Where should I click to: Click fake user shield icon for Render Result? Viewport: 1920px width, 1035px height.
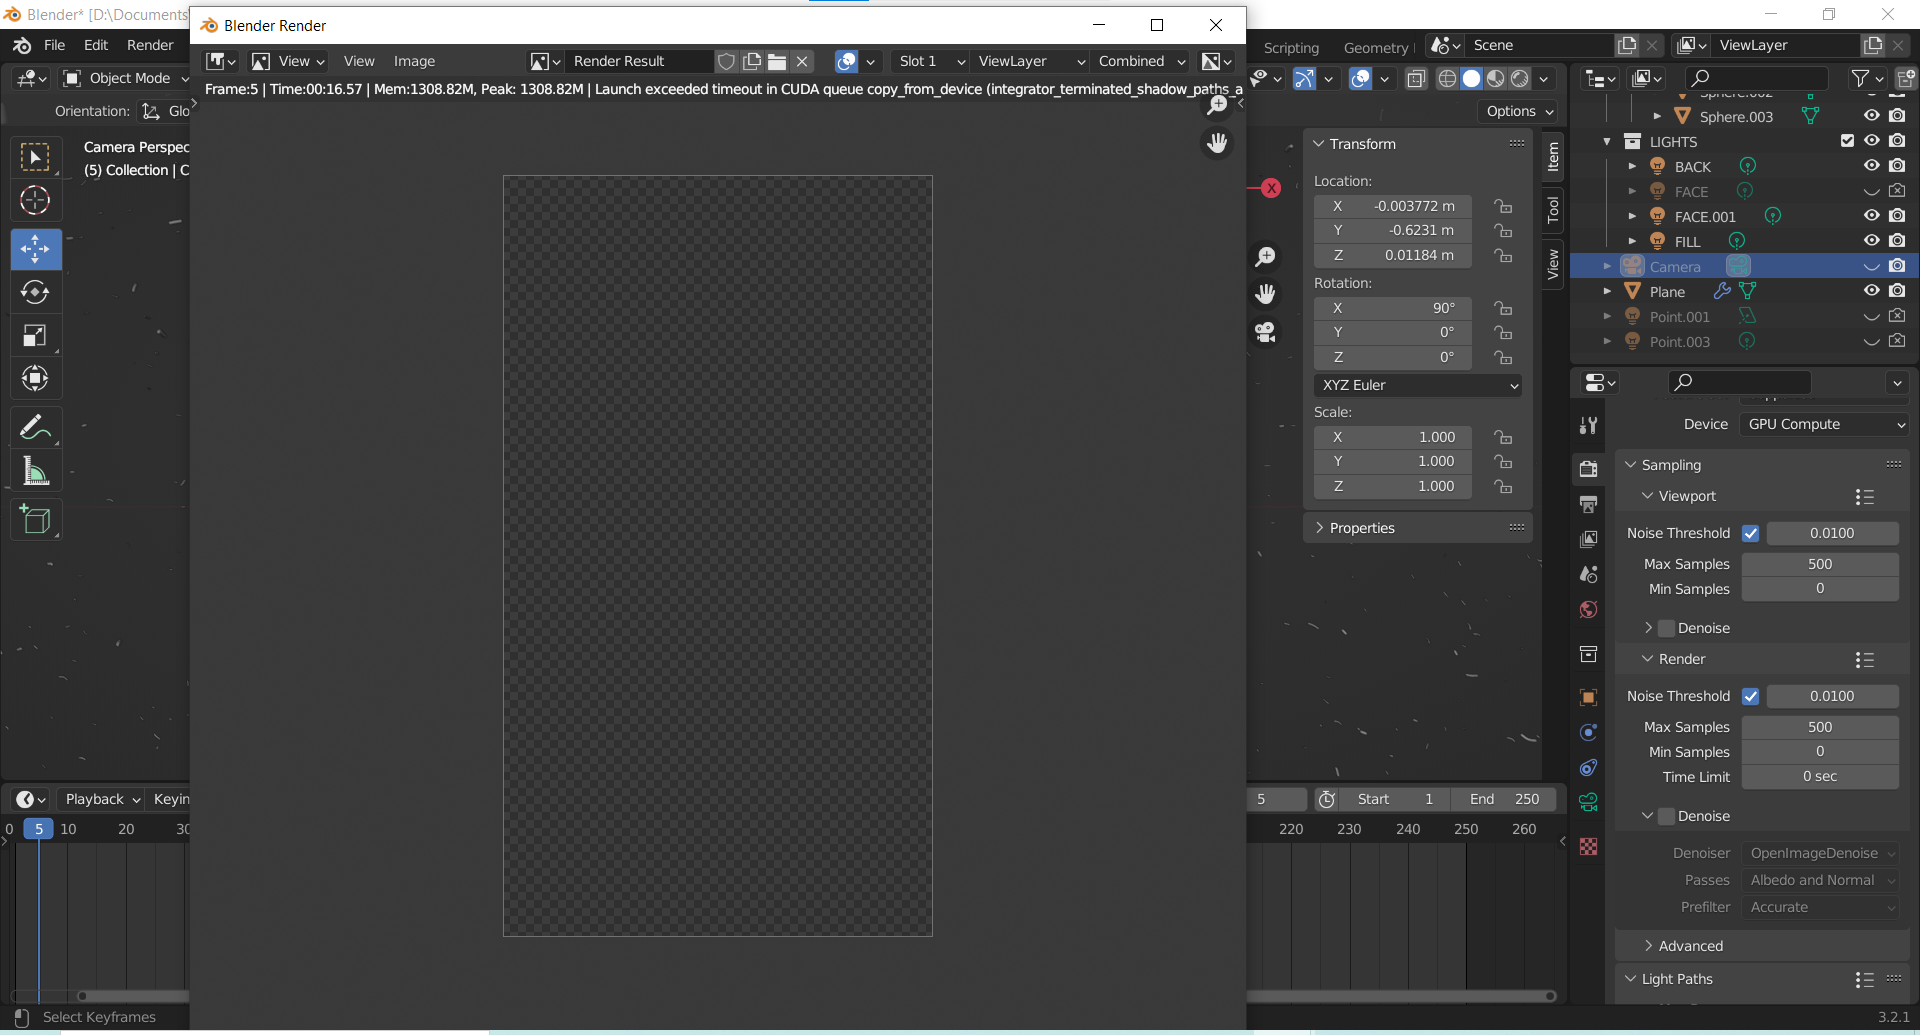727,61
